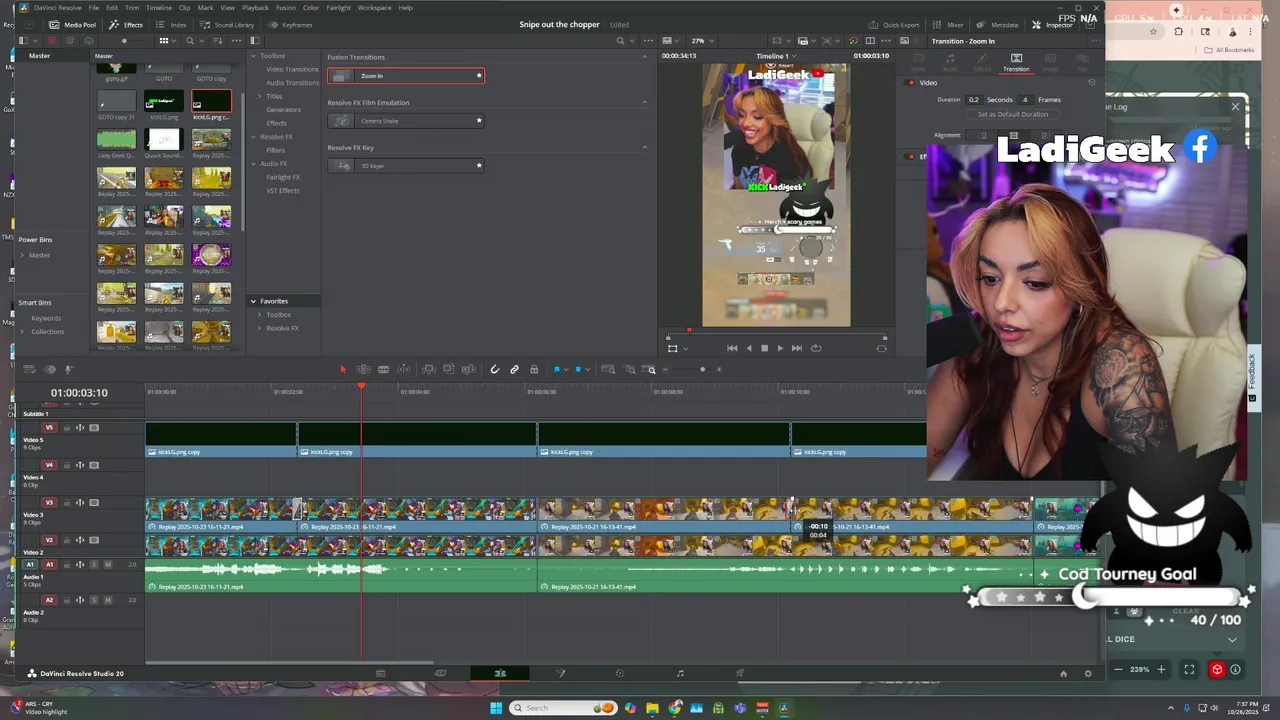The image size is (1280, 720).
Task: Collapse the Resolve FX Key section
Action: (x=644, y=147)
